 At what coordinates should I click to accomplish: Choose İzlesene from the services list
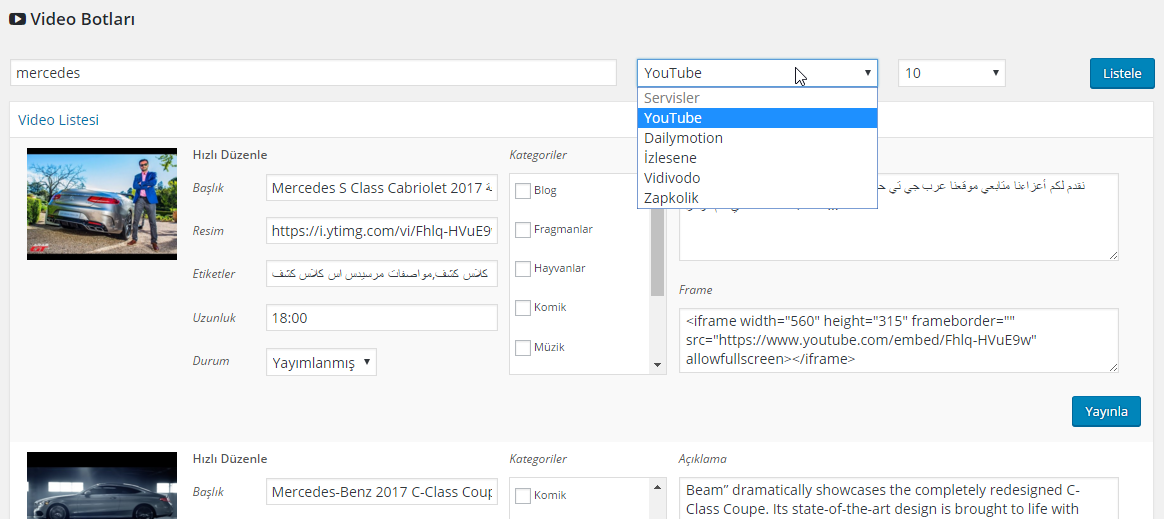757,158
